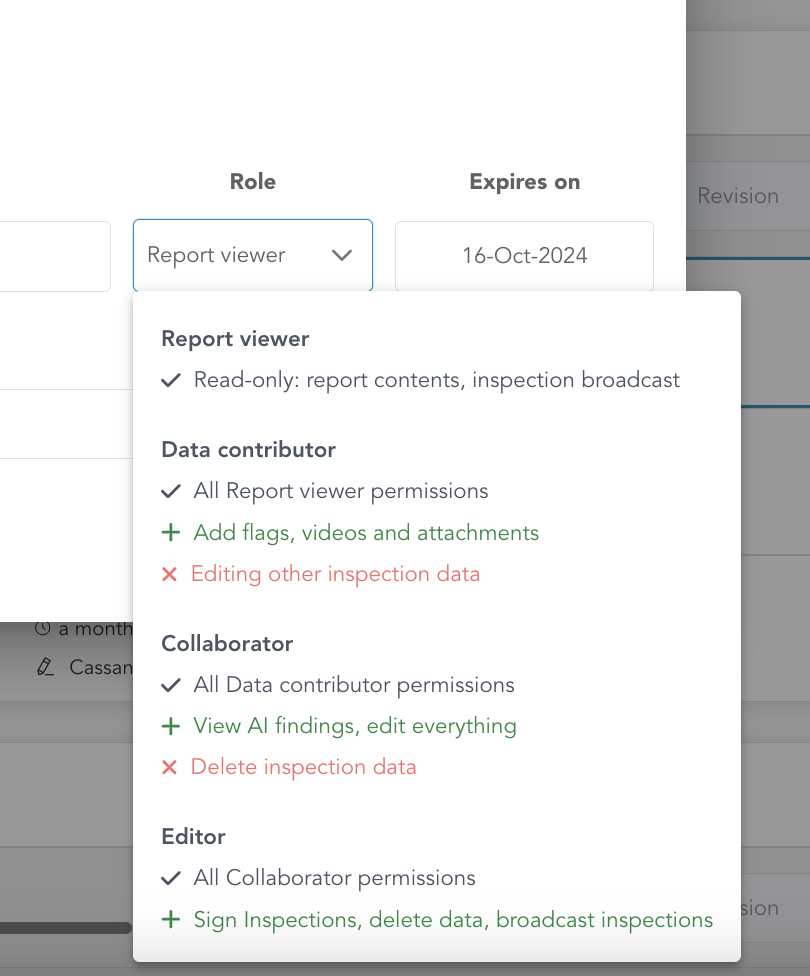The height and width of the screenshot is (976, 810).
Task: Click red X beside Delete inspection data
Action: pos(169,767)
